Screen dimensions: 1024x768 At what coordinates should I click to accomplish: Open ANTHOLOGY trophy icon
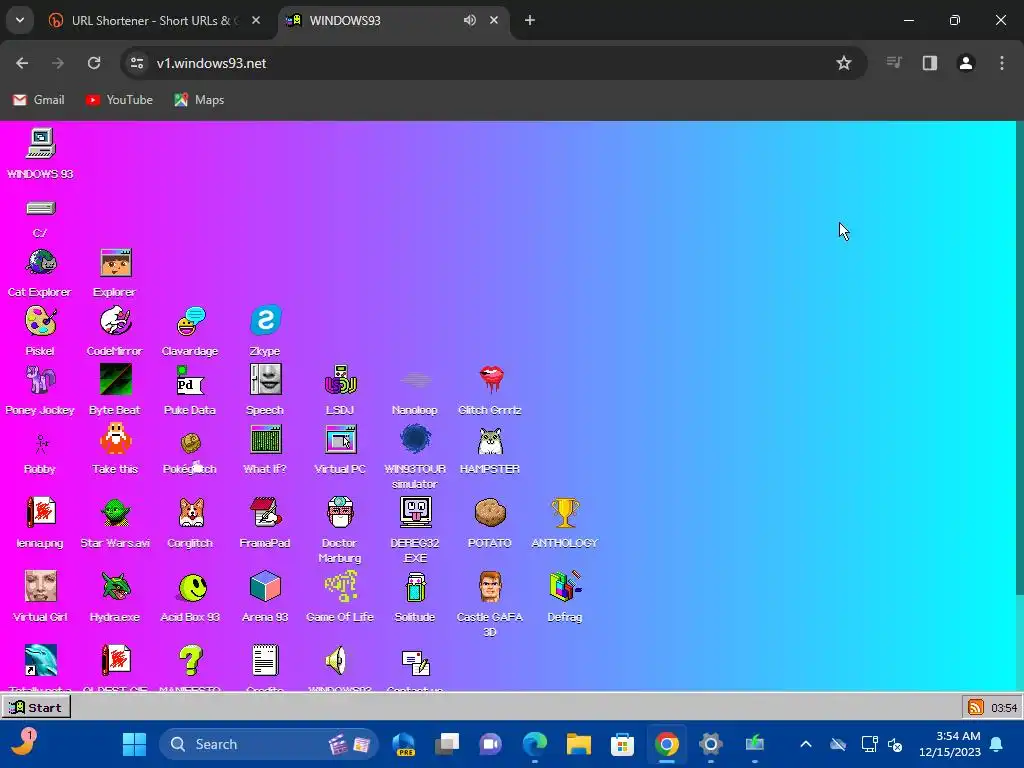[x=565, y=513]
